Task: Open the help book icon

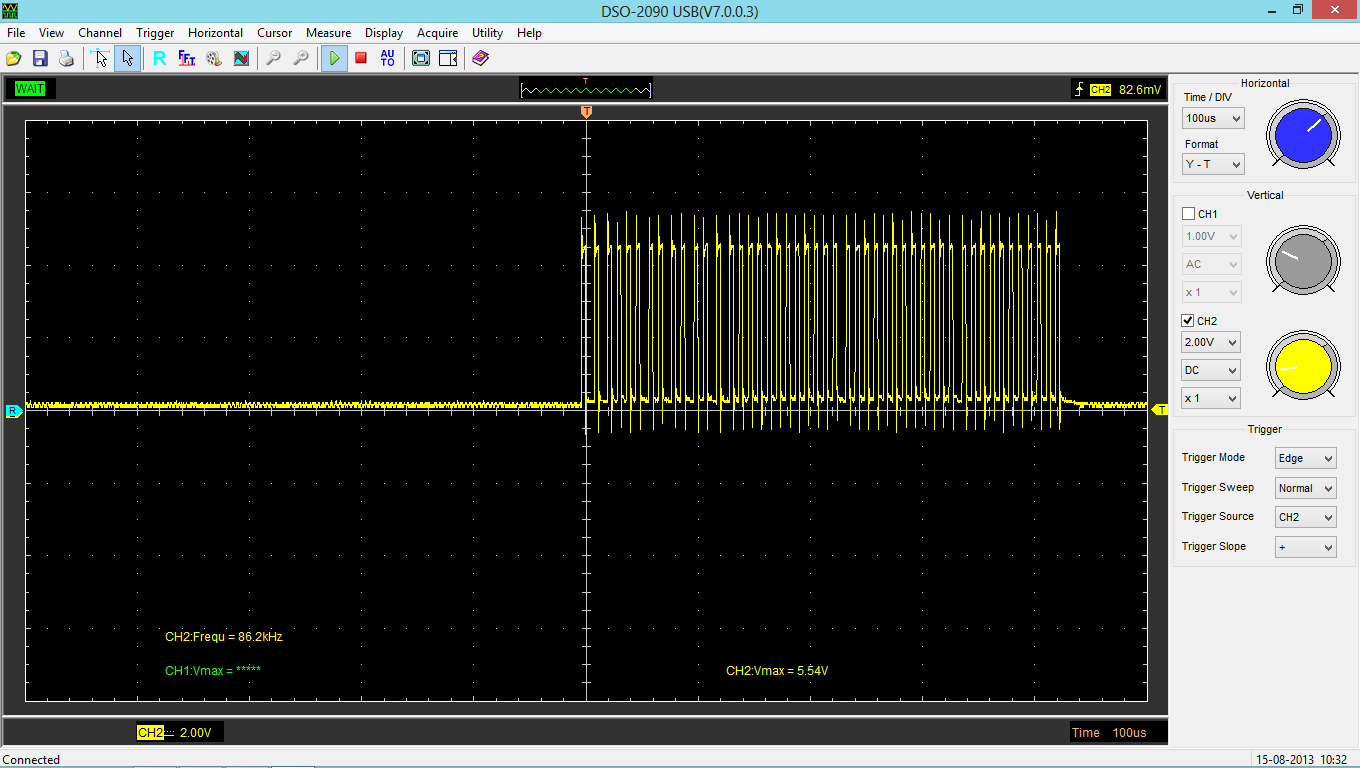Action: point(480,59)
